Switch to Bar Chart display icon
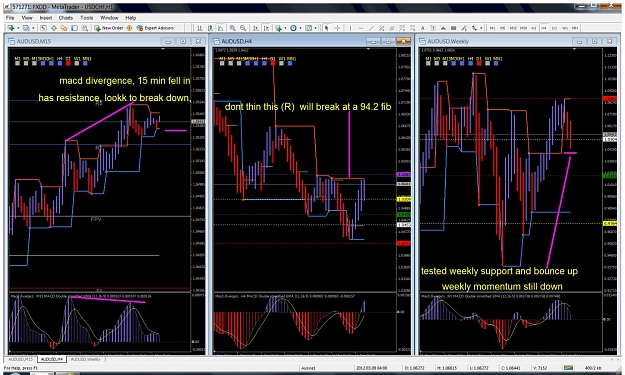Screen dimensions: 625x375 (x=199, y=28)
